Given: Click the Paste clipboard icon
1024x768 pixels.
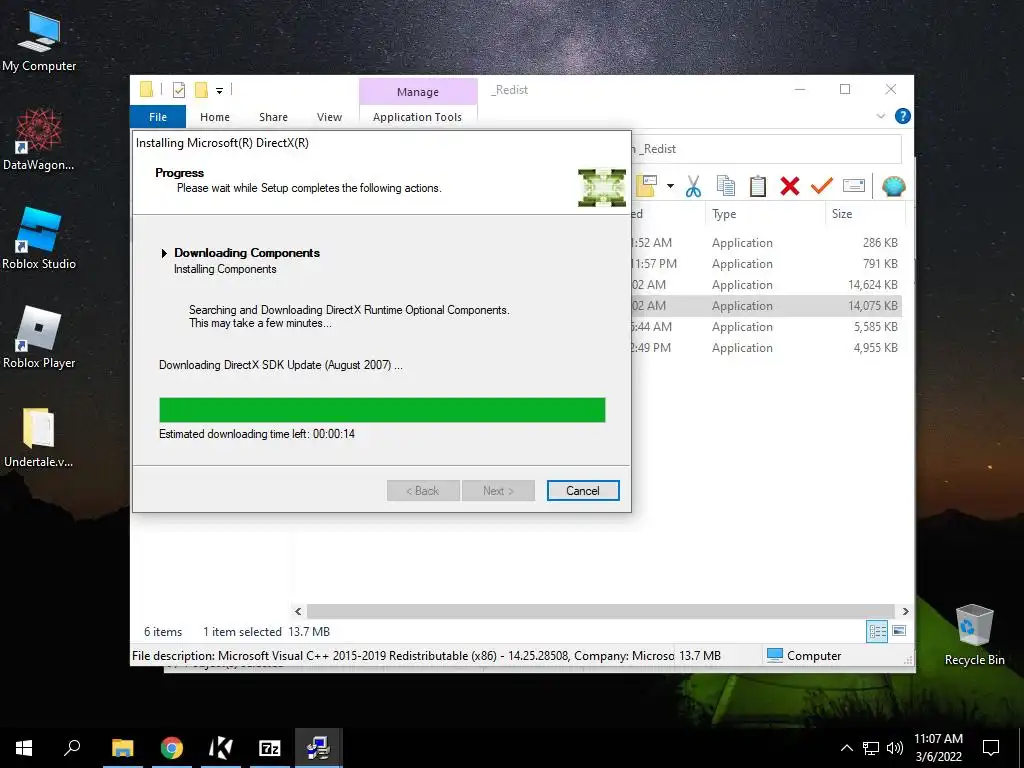Looking at the screenshot, I should coord(758,186).
